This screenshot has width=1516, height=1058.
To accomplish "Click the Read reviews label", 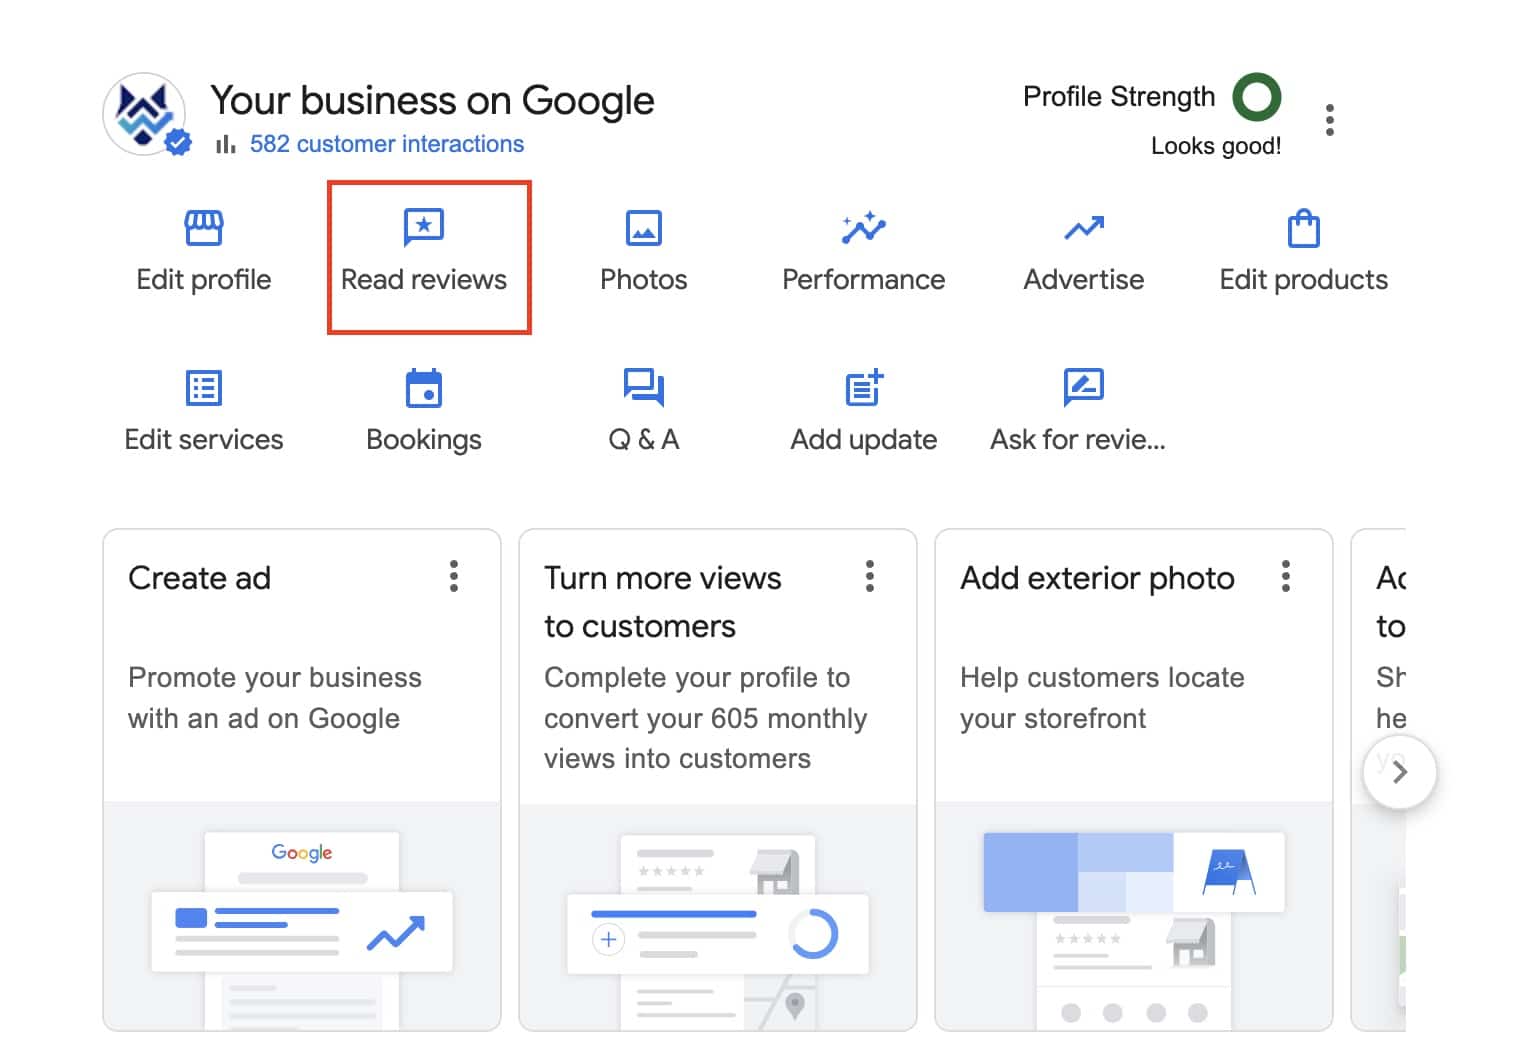I will click(x=424, y=279).
